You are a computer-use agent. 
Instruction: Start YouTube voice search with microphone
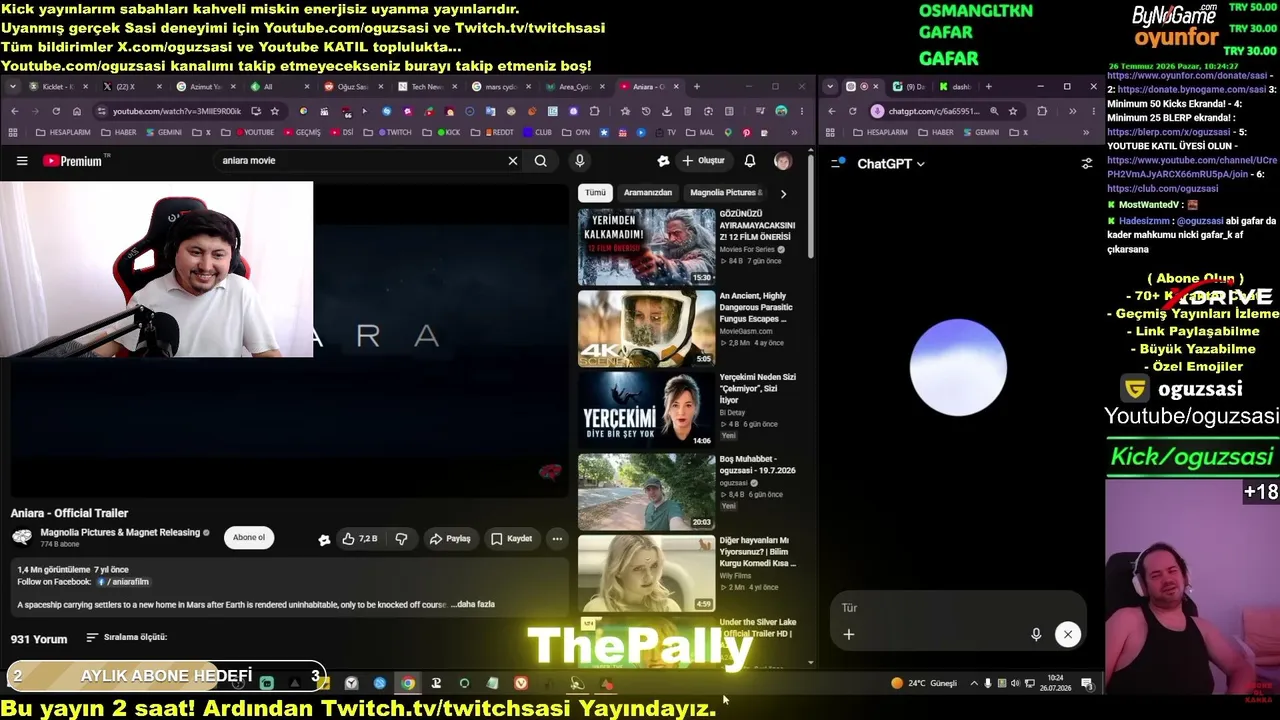(x=579, y=161)
